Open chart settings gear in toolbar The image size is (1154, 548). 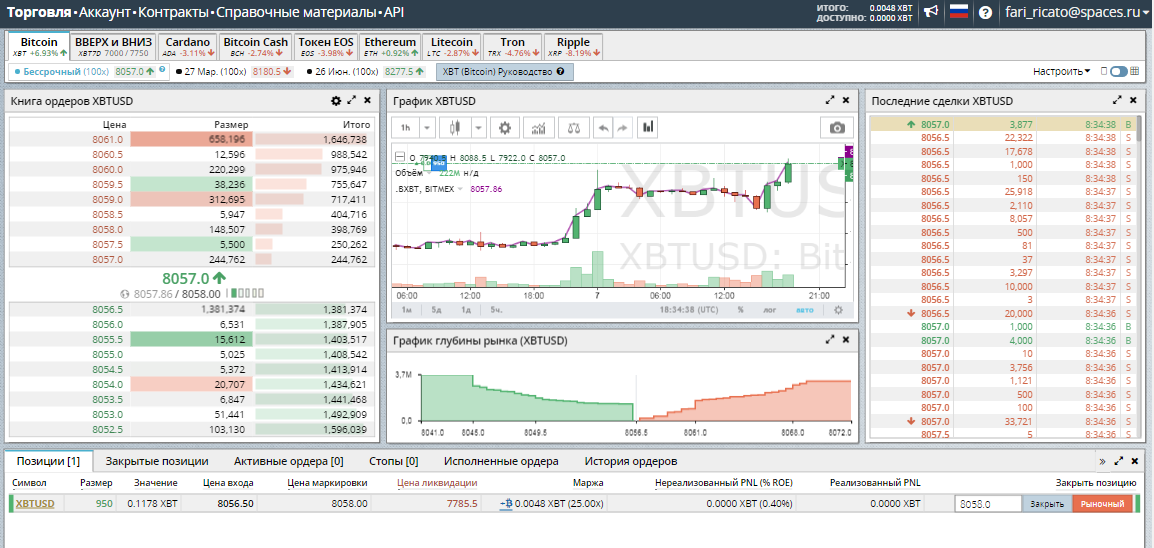point(505,127)
